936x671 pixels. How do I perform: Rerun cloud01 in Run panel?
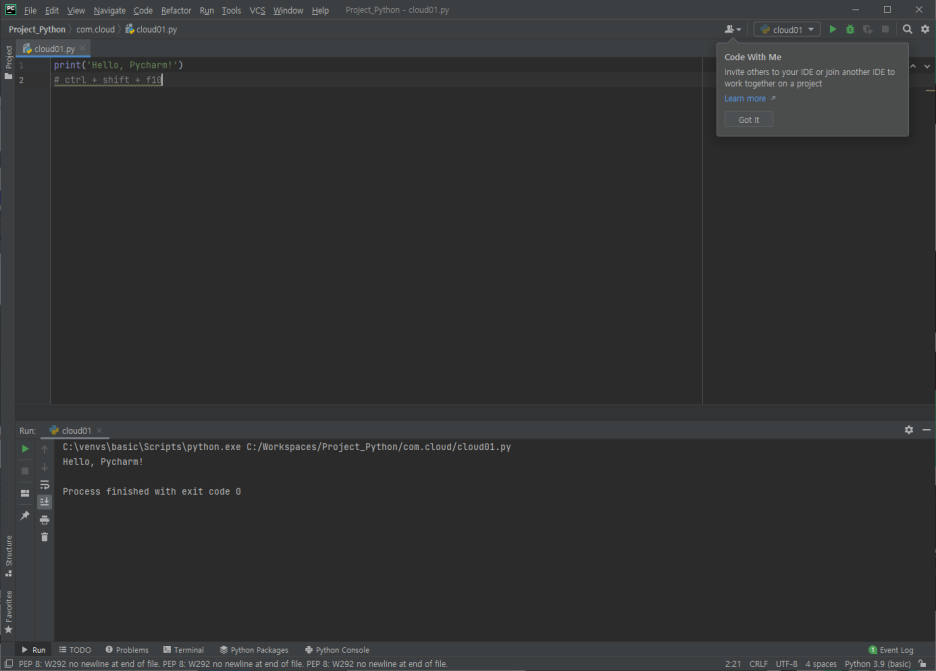pyautogui.click(x=25, y=449)
